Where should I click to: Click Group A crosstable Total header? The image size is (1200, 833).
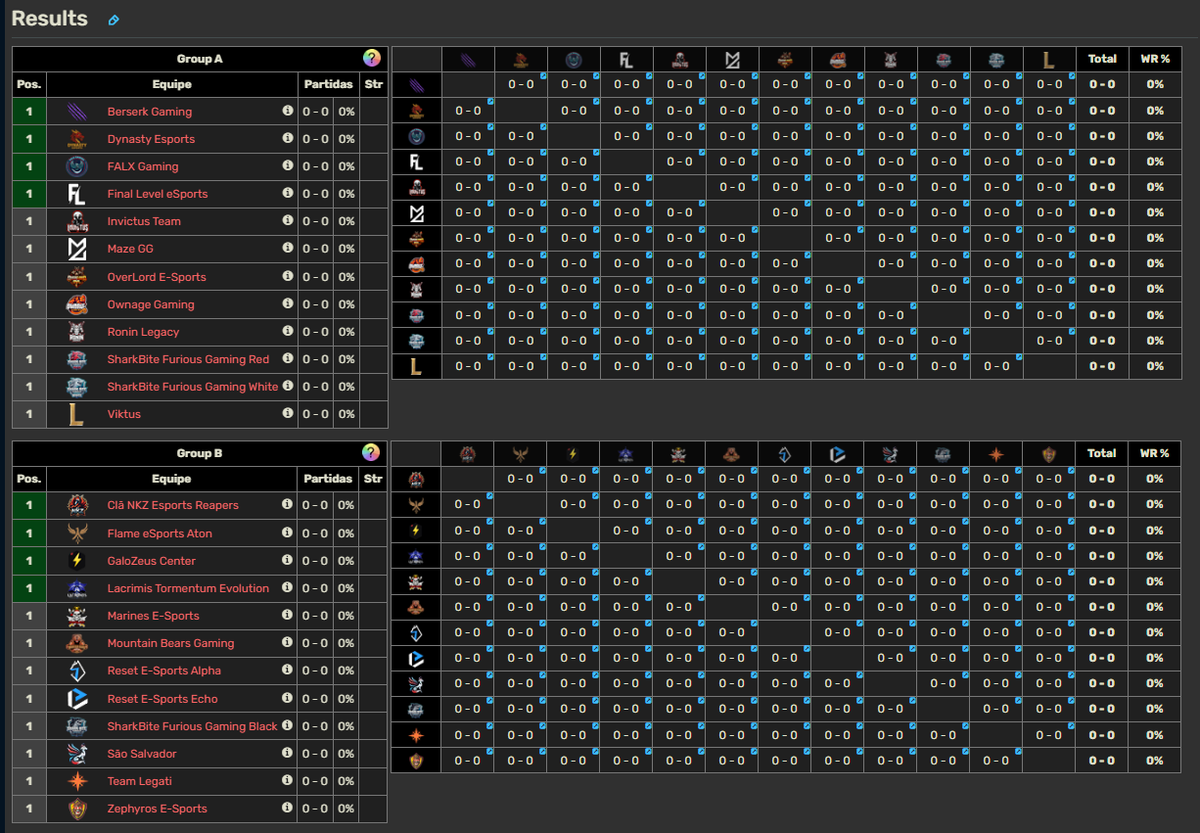(x=1102, y=59)
